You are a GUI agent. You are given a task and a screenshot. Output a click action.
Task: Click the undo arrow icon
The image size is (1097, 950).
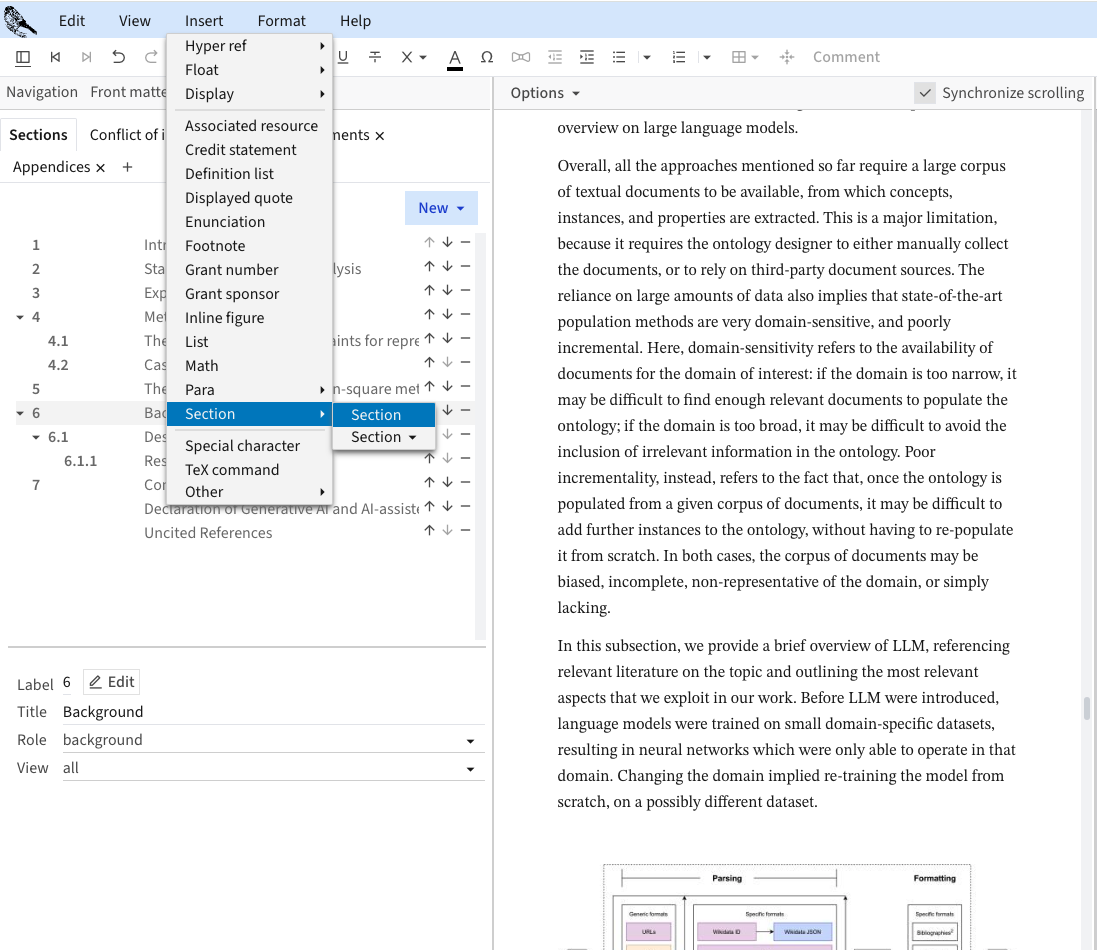coord(119,57)
